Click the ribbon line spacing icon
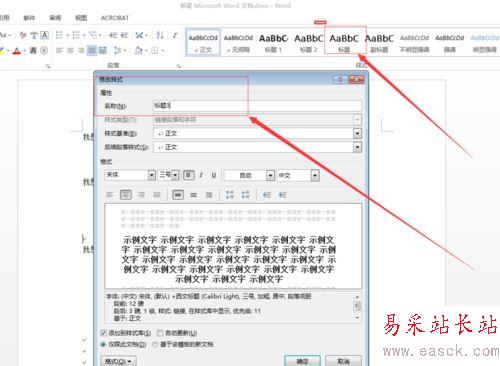The image size is (500, 366). pos(118,50)
